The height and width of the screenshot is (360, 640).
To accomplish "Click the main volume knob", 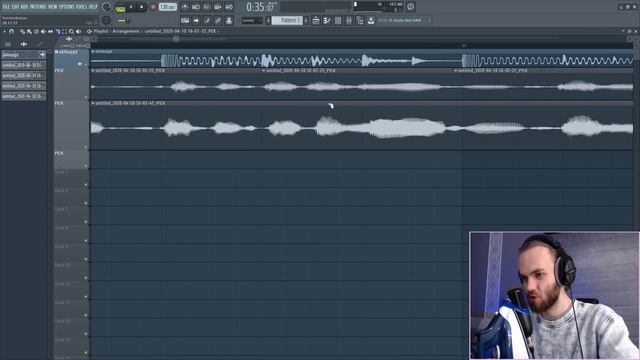I will point(106,7).
